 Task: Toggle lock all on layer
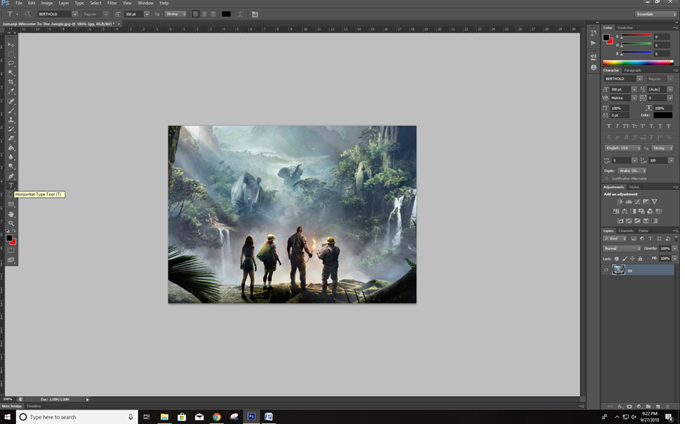[640, 259]
